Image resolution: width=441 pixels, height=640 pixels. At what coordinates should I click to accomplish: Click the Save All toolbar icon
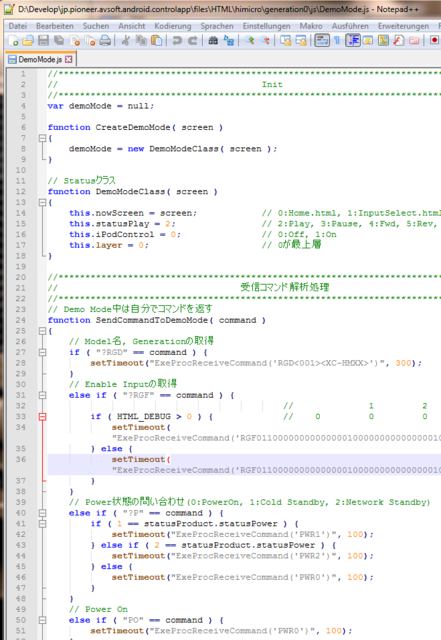coord(59,40)
